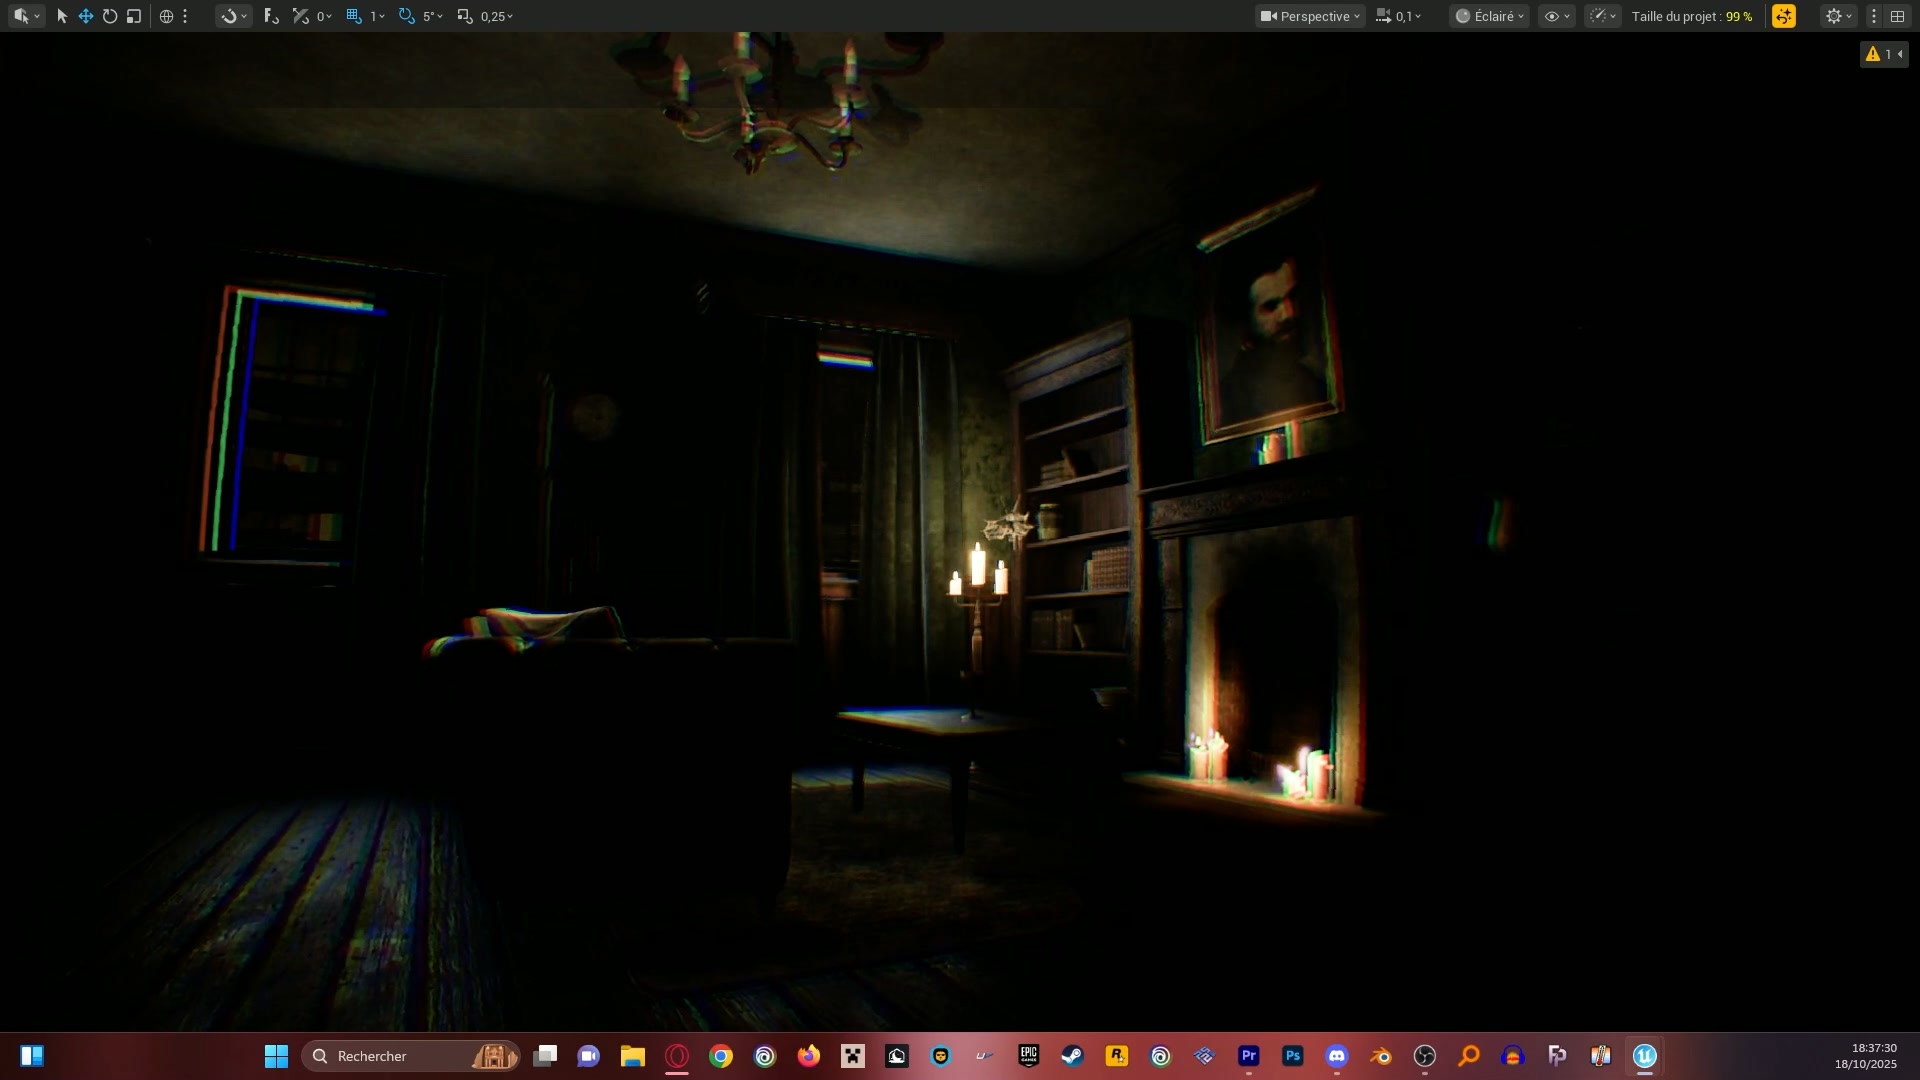Toggle grid location snapping
The width and height of the screenshot is (1920, 1080).
coord(354,16)
